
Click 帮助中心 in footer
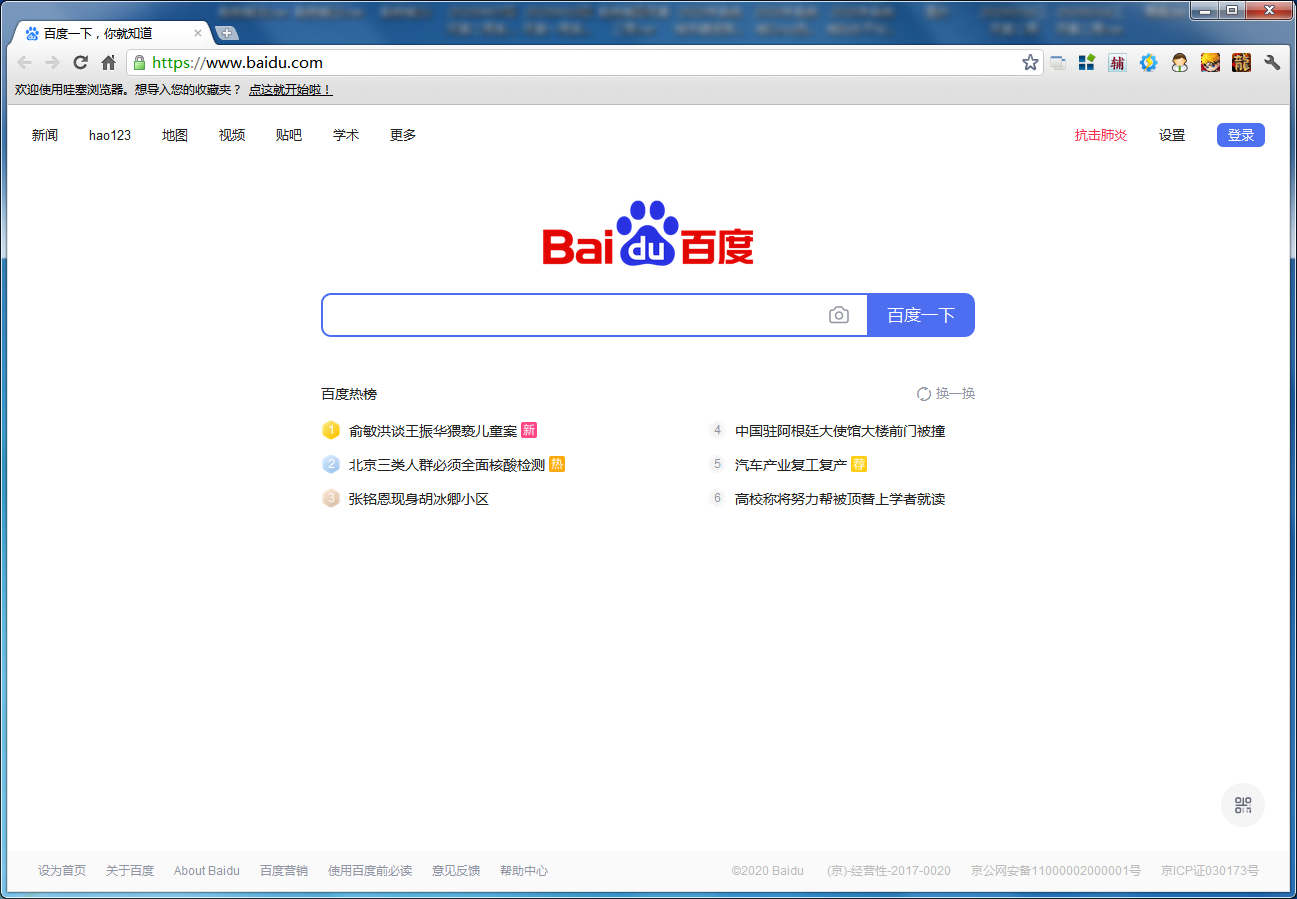[x=524, y=871]
